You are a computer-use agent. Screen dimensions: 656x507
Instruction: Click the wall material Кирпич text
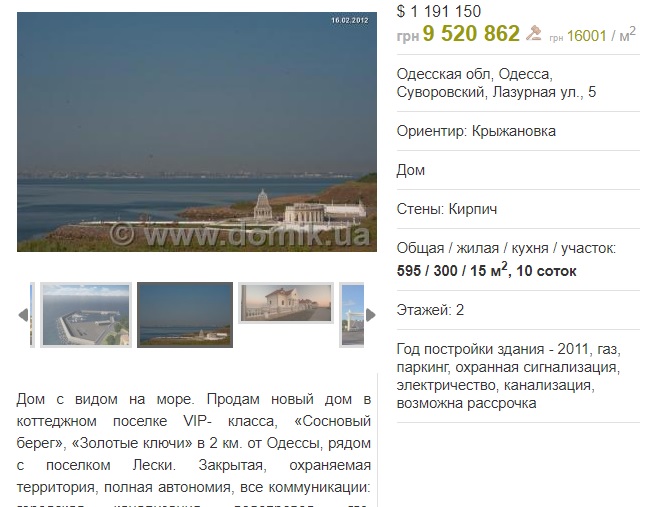[x=473, y=209]
